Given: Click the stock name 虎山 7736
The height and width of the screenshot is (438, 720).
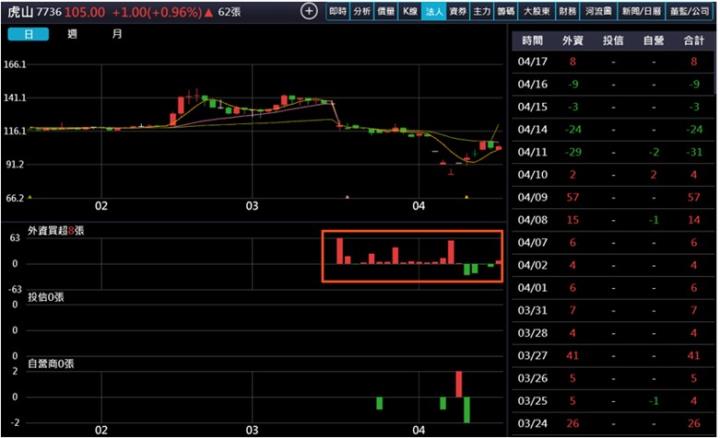Looking at the screenshot, I should (x=34, y=12).
